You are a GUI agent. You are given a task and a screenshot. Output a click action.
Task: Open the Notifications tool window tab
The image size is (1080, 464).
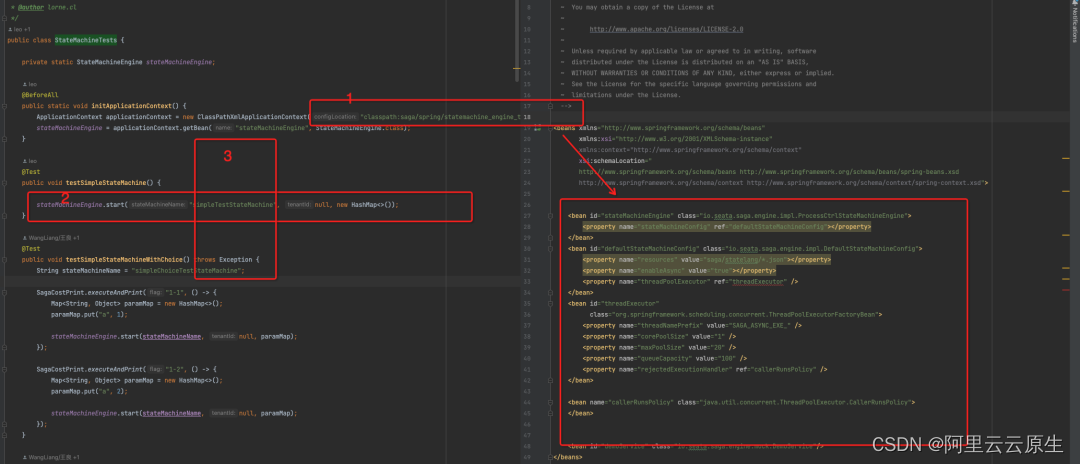tap(1074, 23)
